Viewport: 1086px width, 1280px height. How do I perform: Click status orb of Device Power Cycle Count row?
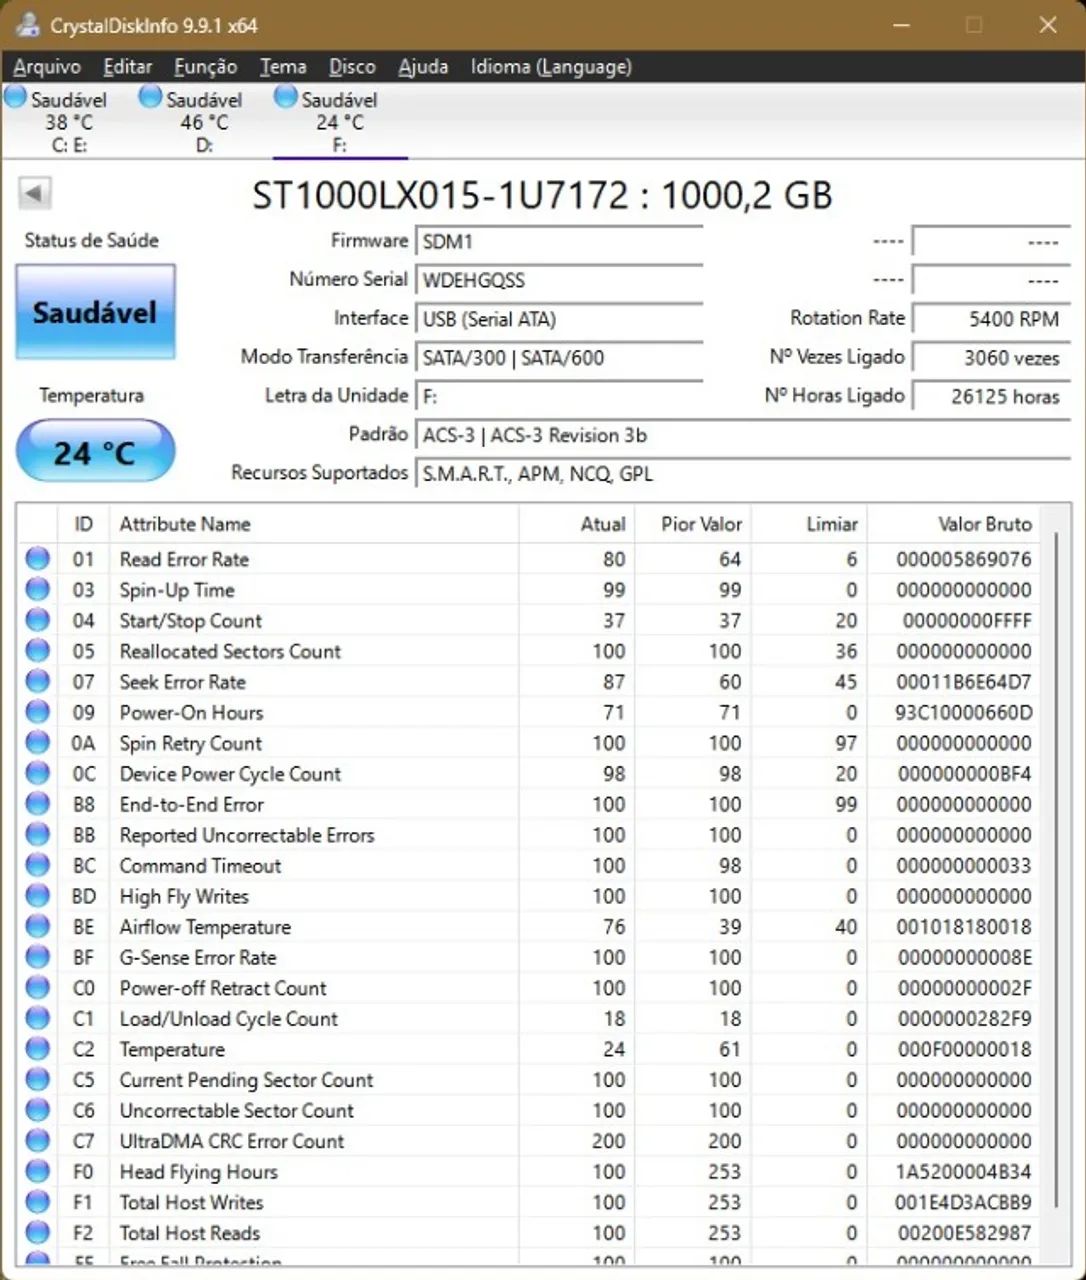tap(38, 774)
